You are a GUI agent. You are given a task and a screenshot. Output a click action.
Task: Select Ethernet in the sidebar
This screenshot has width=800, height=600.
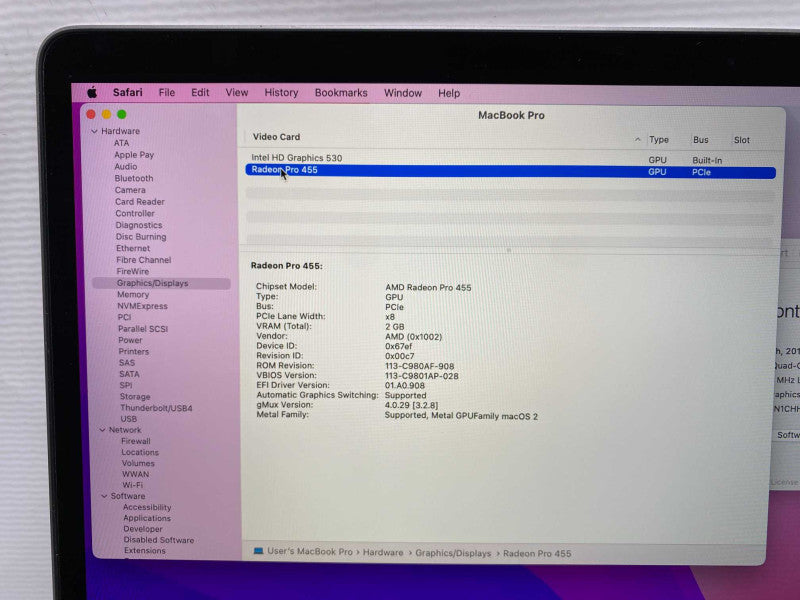pos(133,248)
